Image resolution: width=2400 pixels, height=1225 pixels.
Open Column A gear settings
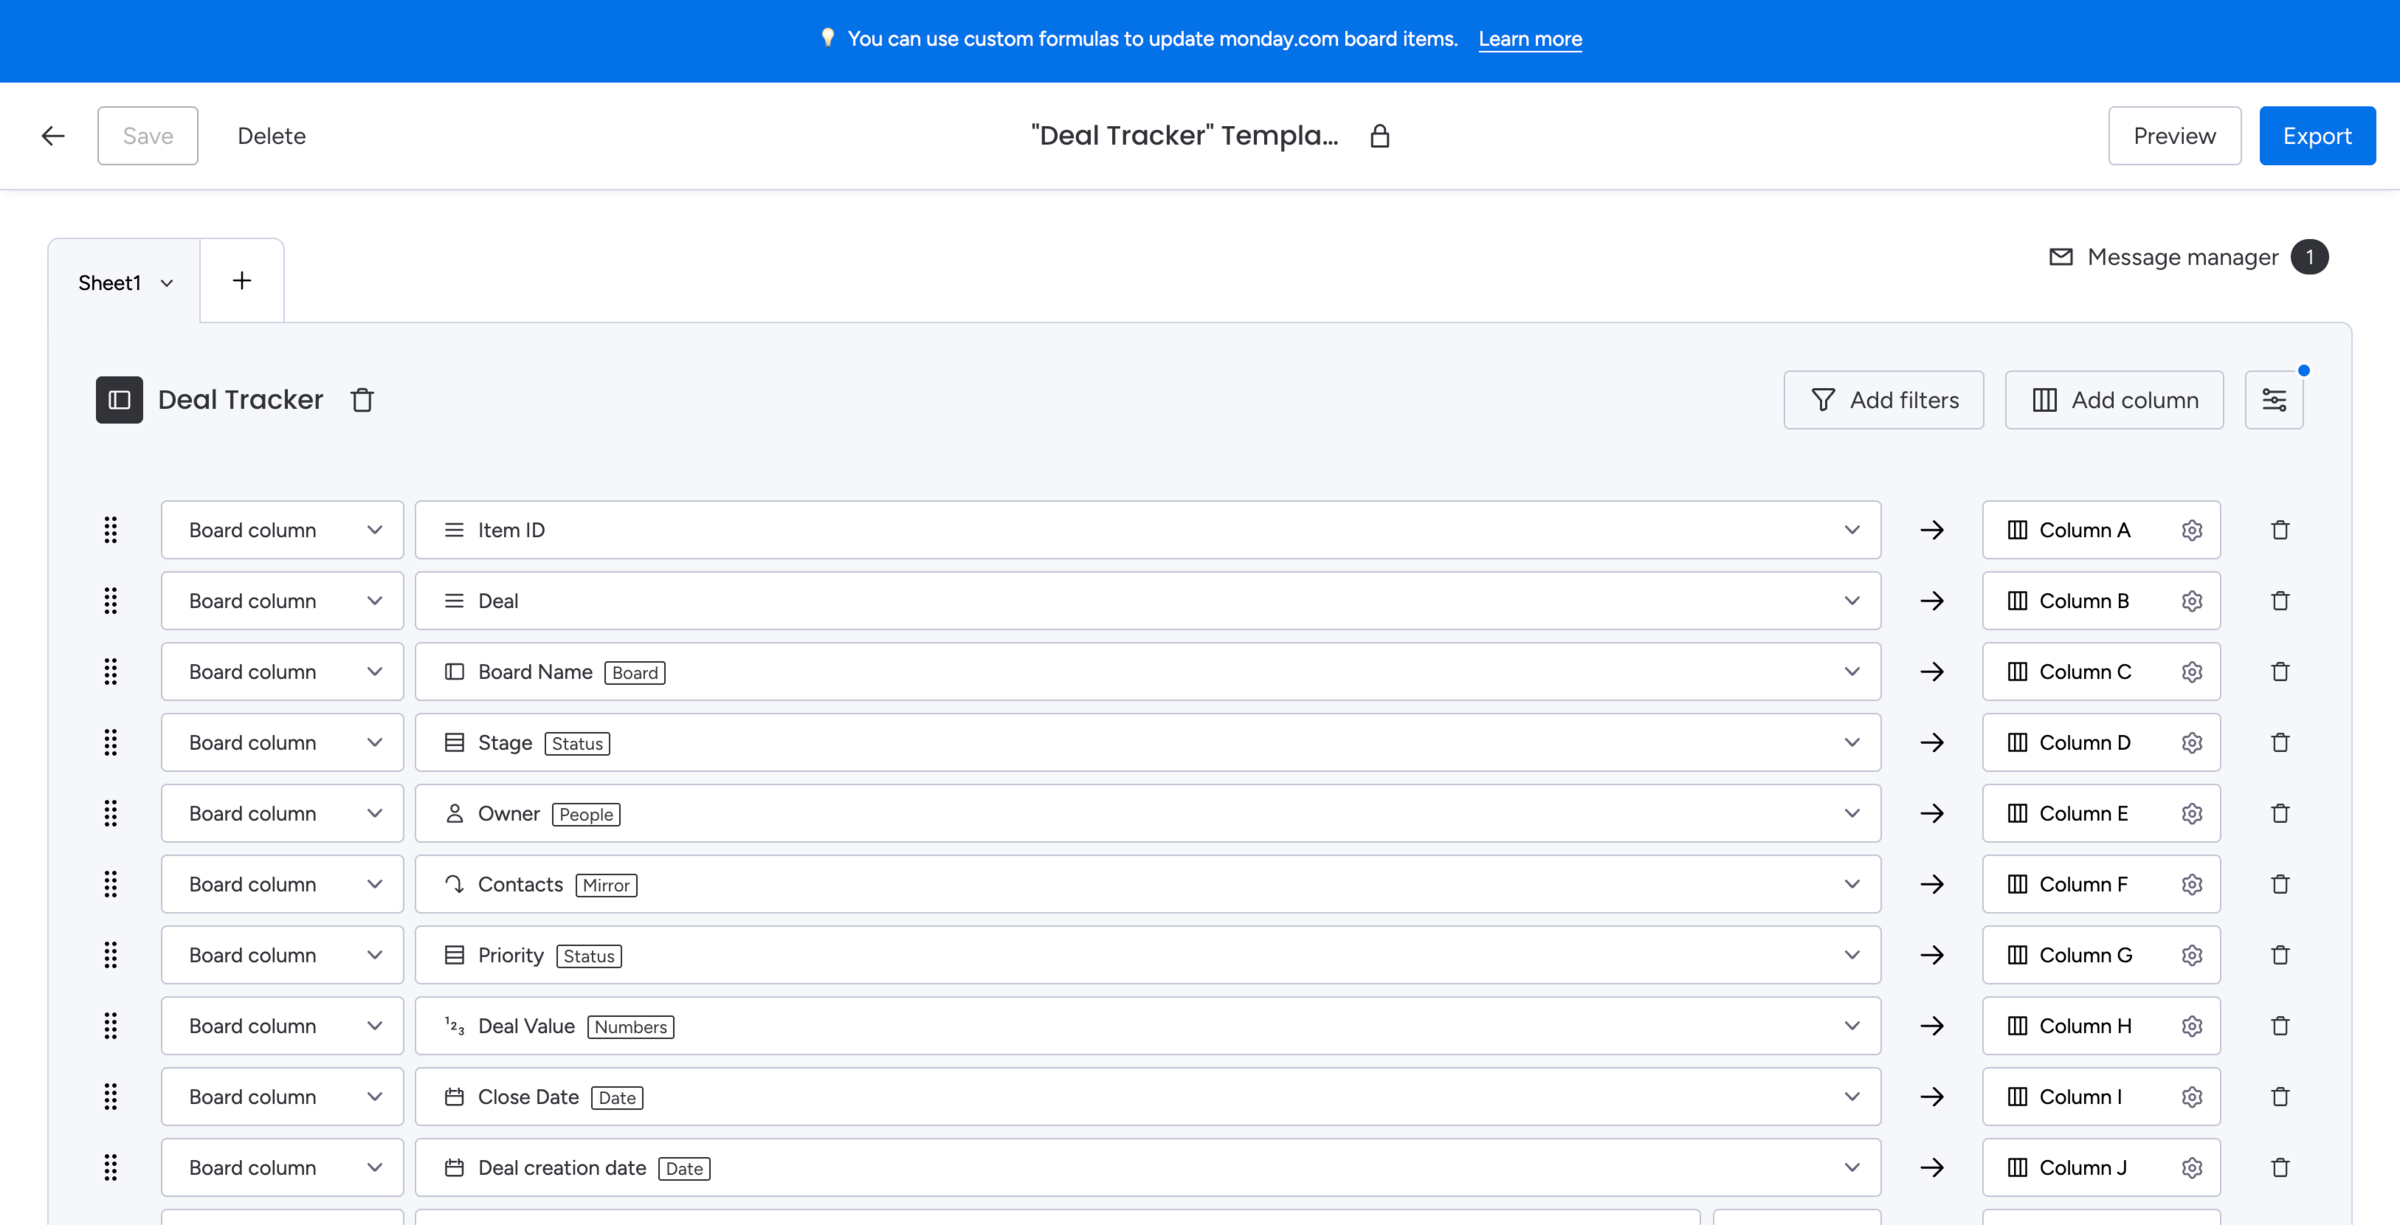pos(2191,530)
